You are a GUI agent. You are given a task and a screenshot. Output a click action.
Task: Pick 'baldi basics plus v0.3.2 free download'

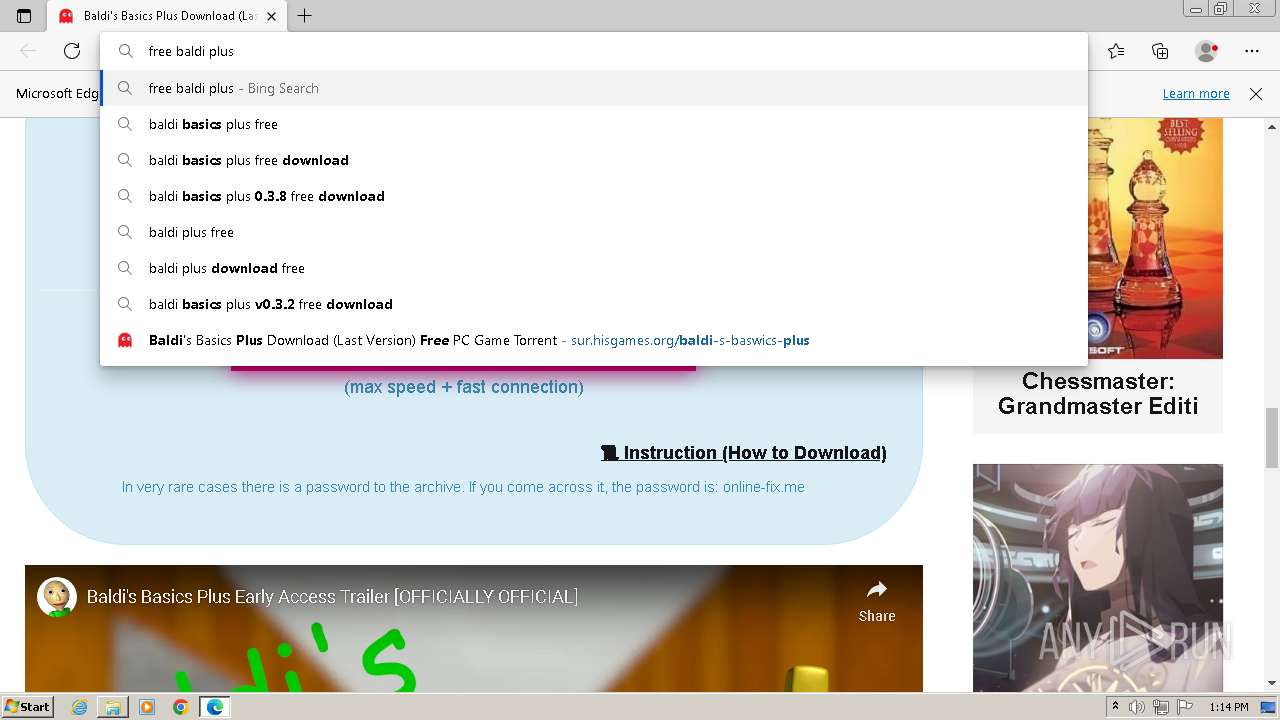point(594,304)
